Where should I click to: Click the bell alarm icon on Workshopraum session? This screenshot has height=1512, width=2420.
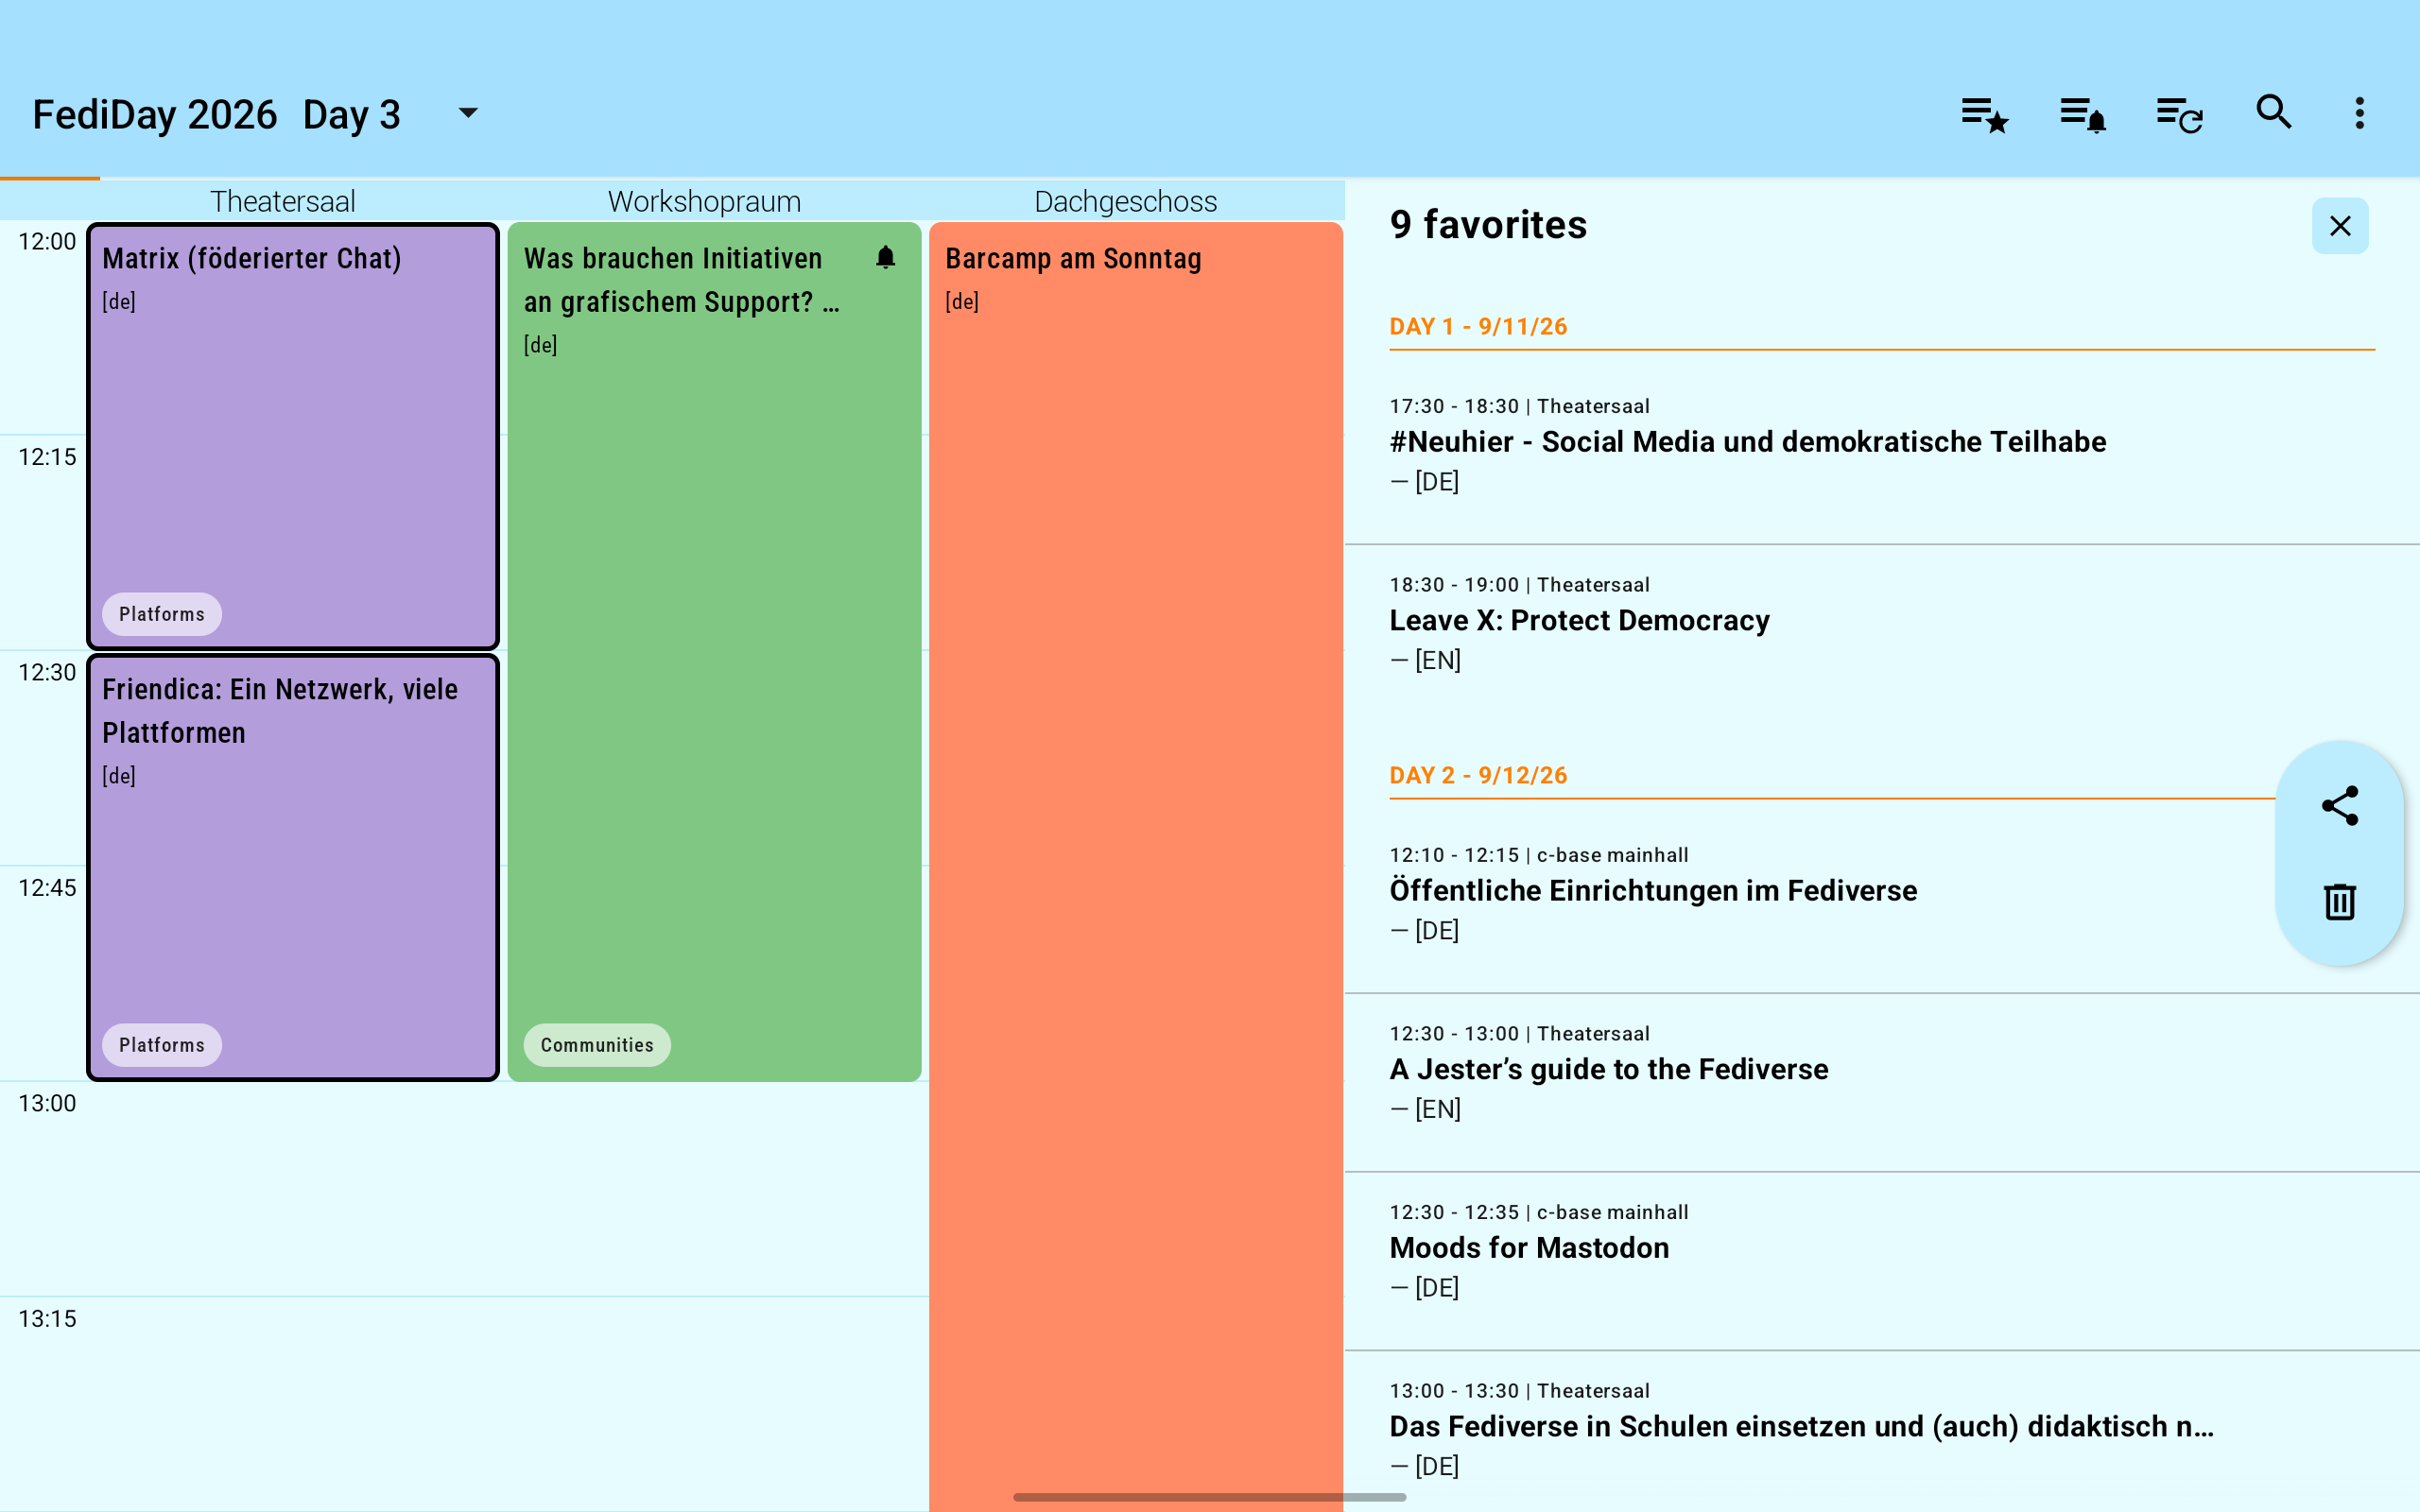pyautogui.click(x=885, y=258)
